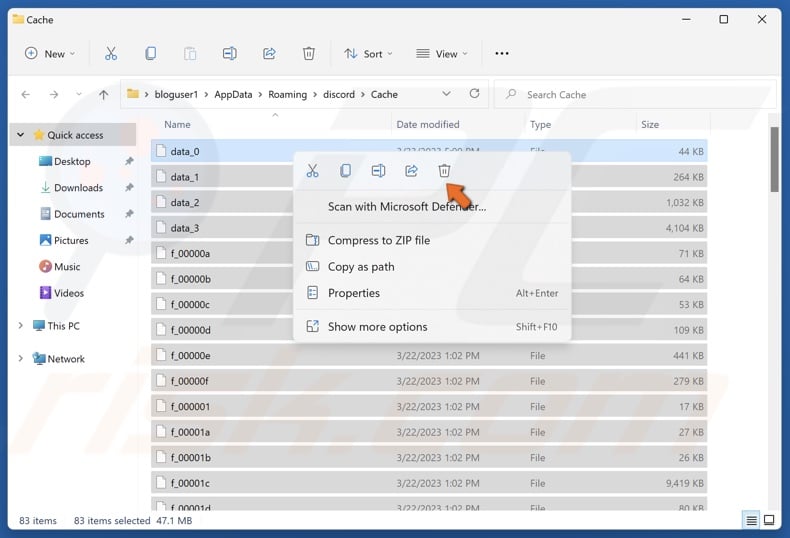Click the Copy icon in the toolbar

point(150,53)
